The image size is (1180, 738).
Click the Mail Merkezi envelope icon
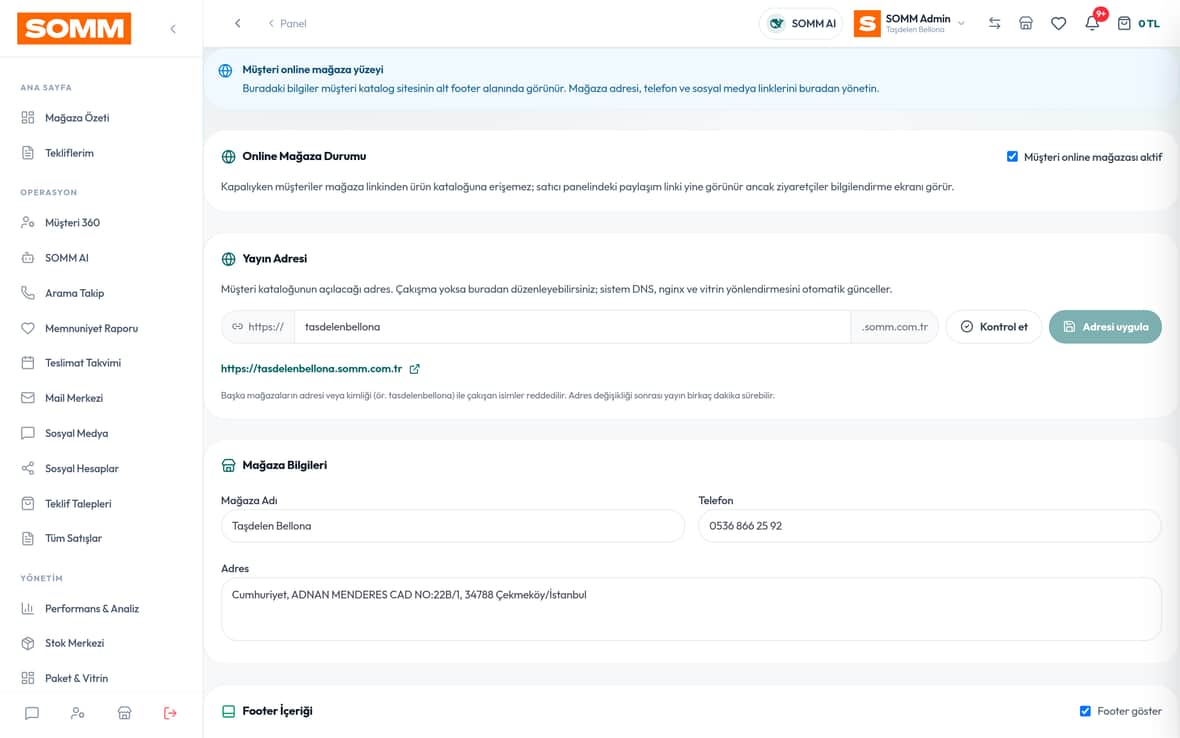click(x=28, y=398)
